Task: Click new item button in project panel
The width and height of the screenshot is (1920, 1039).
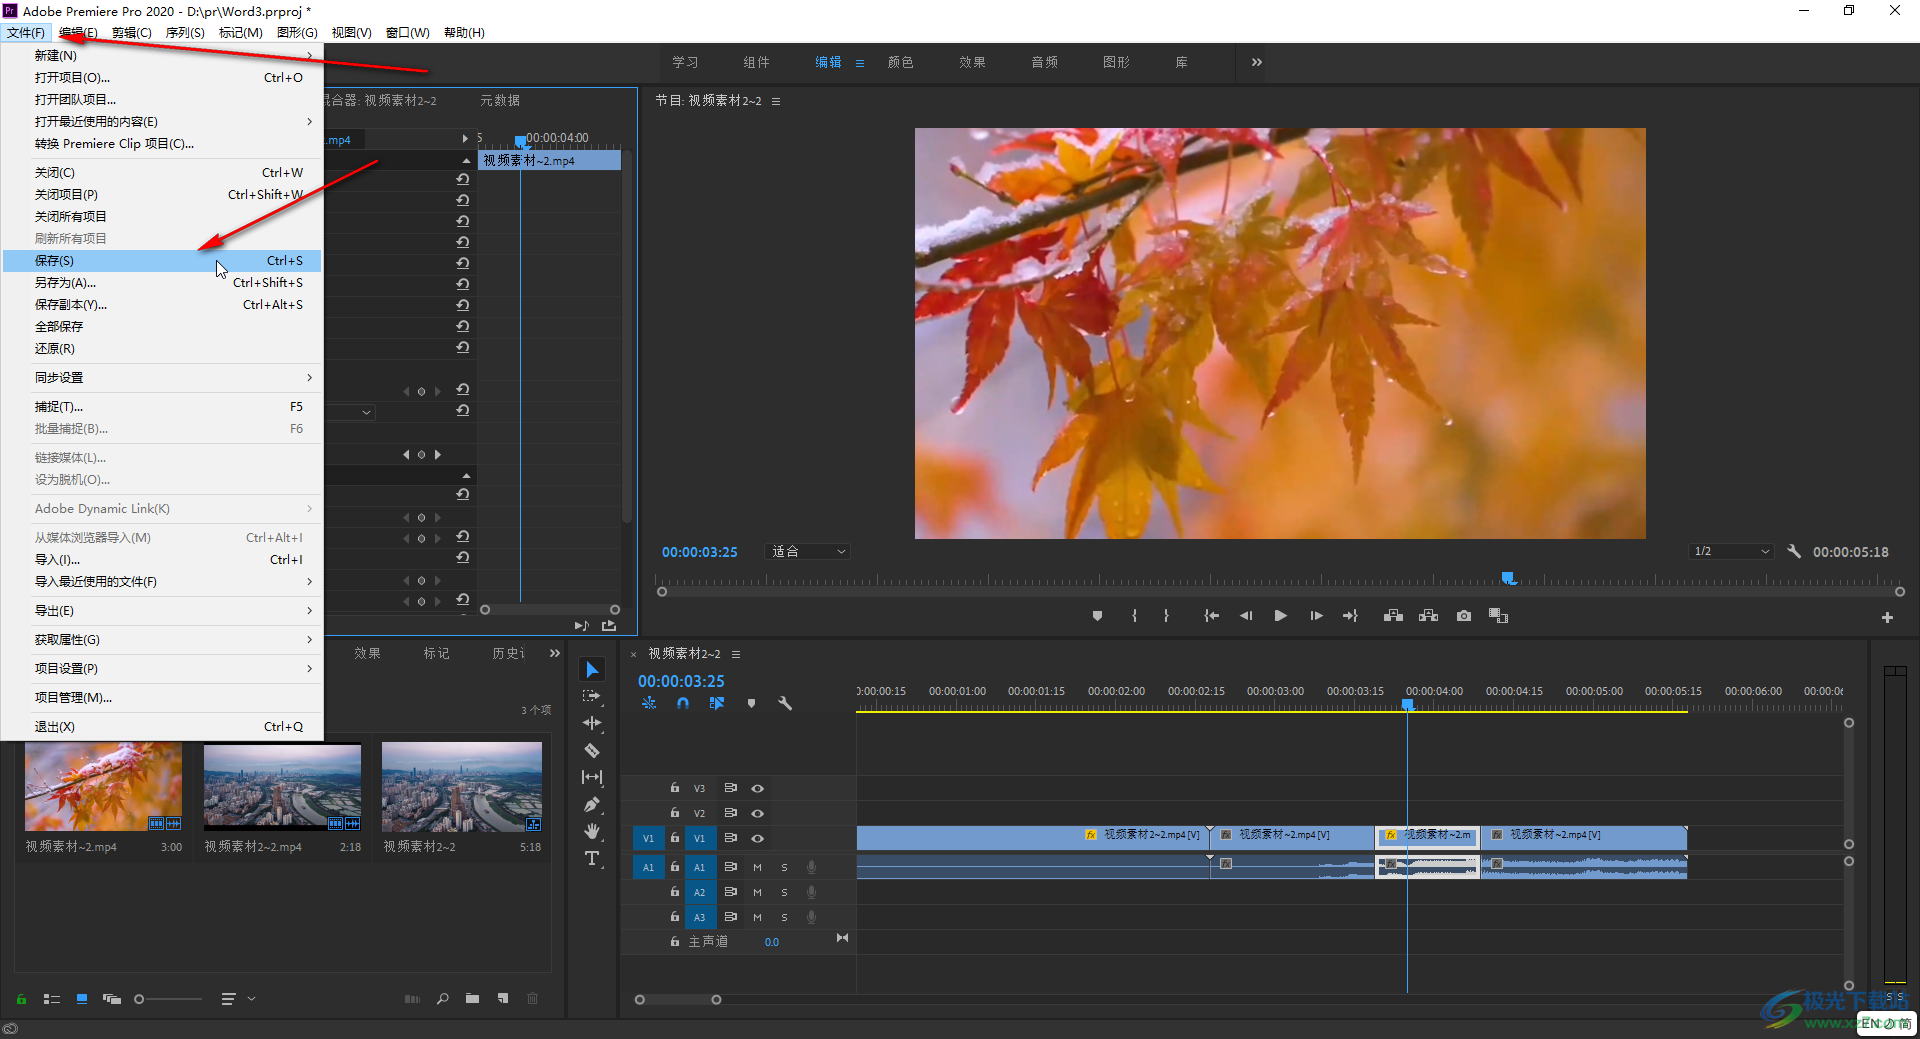Action: tap(503, 998)
